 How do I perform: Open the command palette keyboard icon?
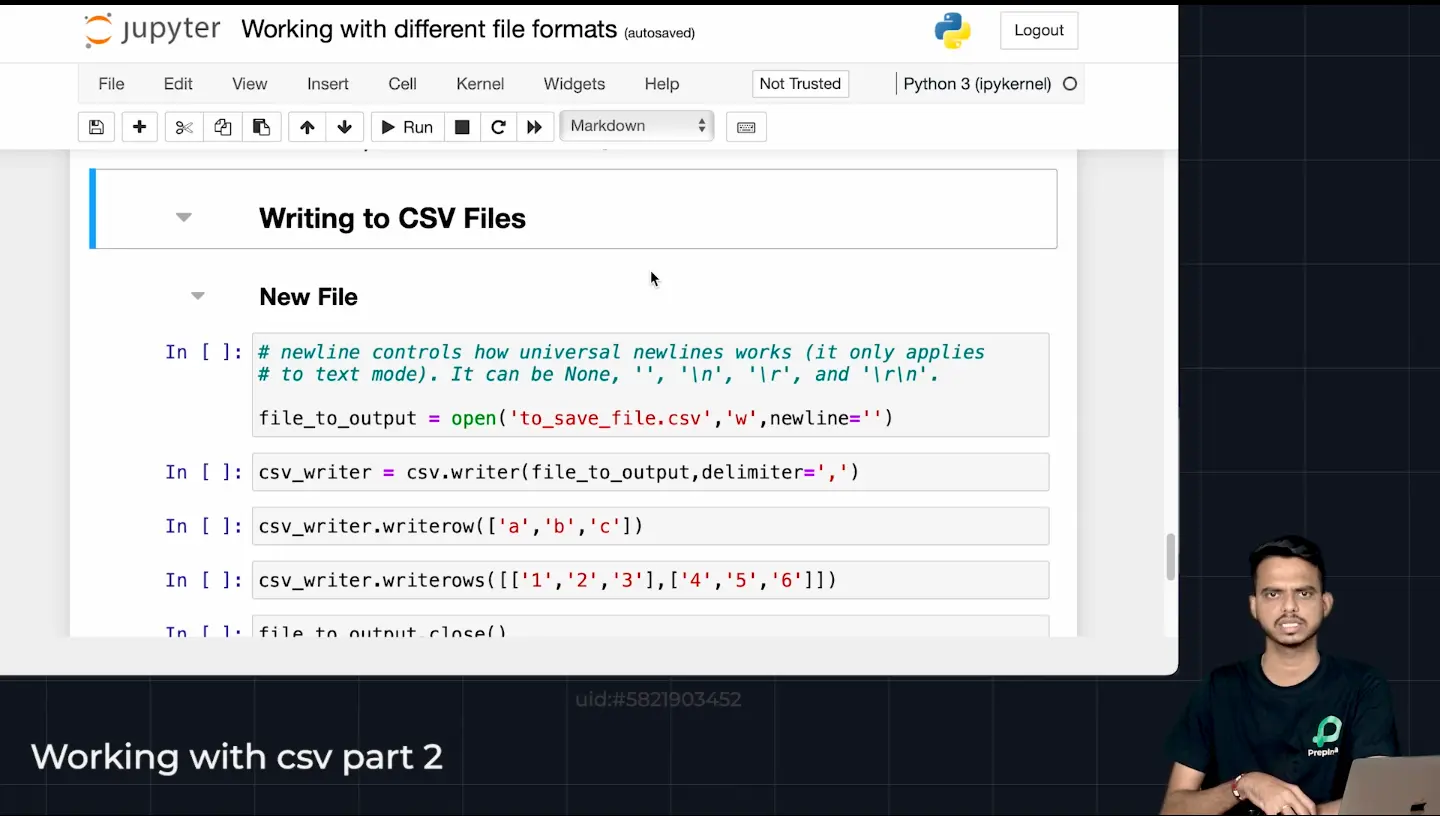click(x=746, y=127)
